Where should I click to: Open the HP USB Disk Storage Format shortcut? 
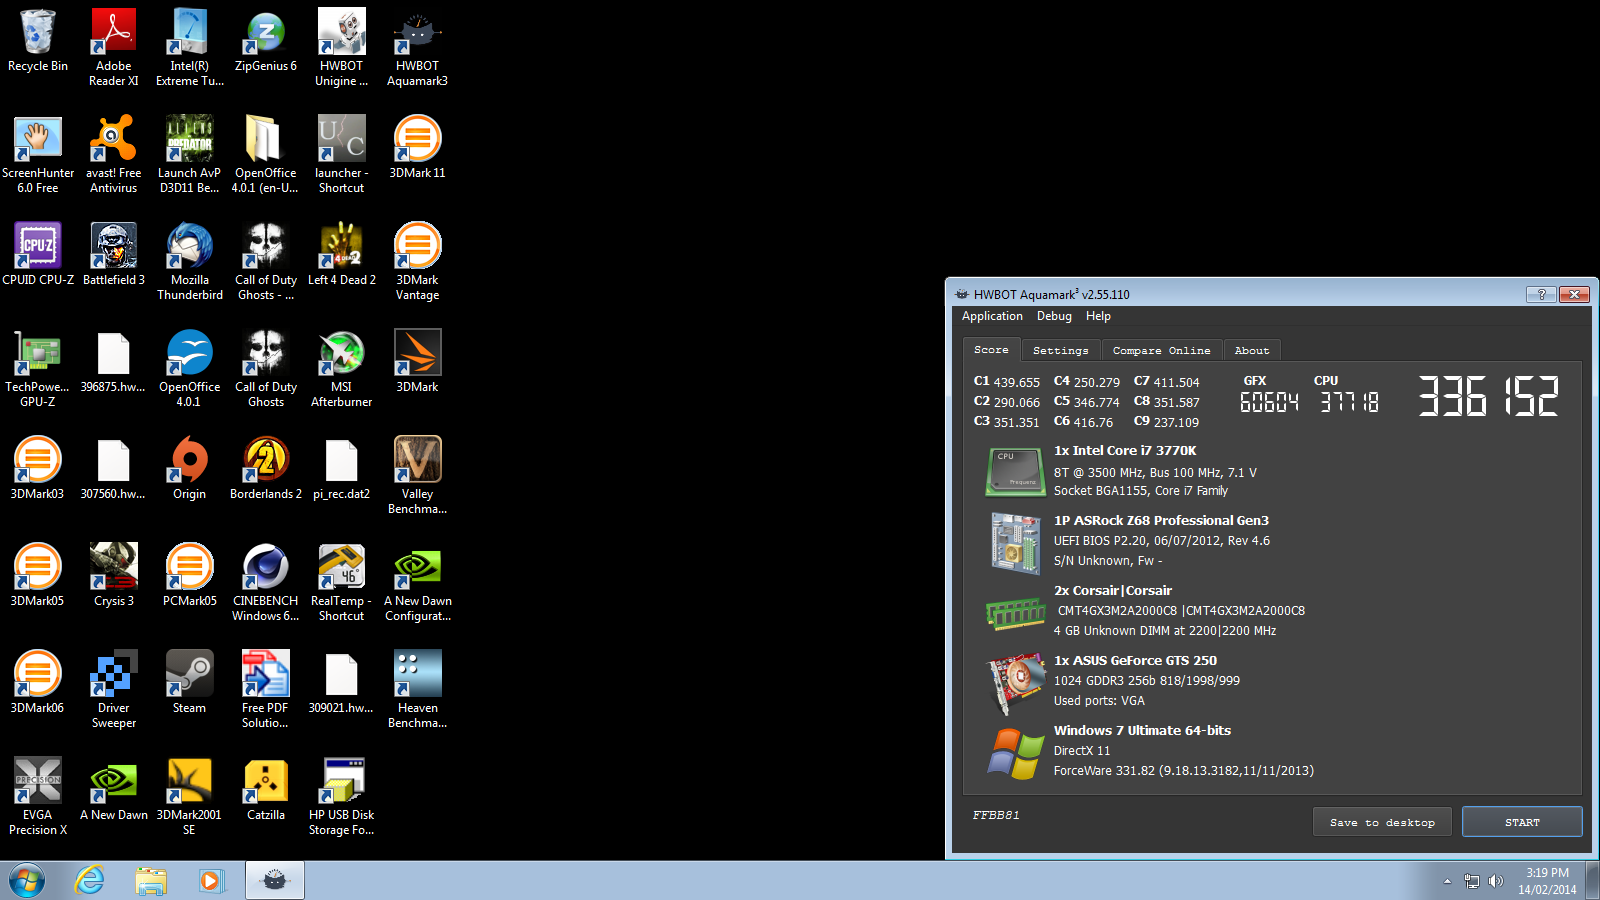(x=341, y=797)
